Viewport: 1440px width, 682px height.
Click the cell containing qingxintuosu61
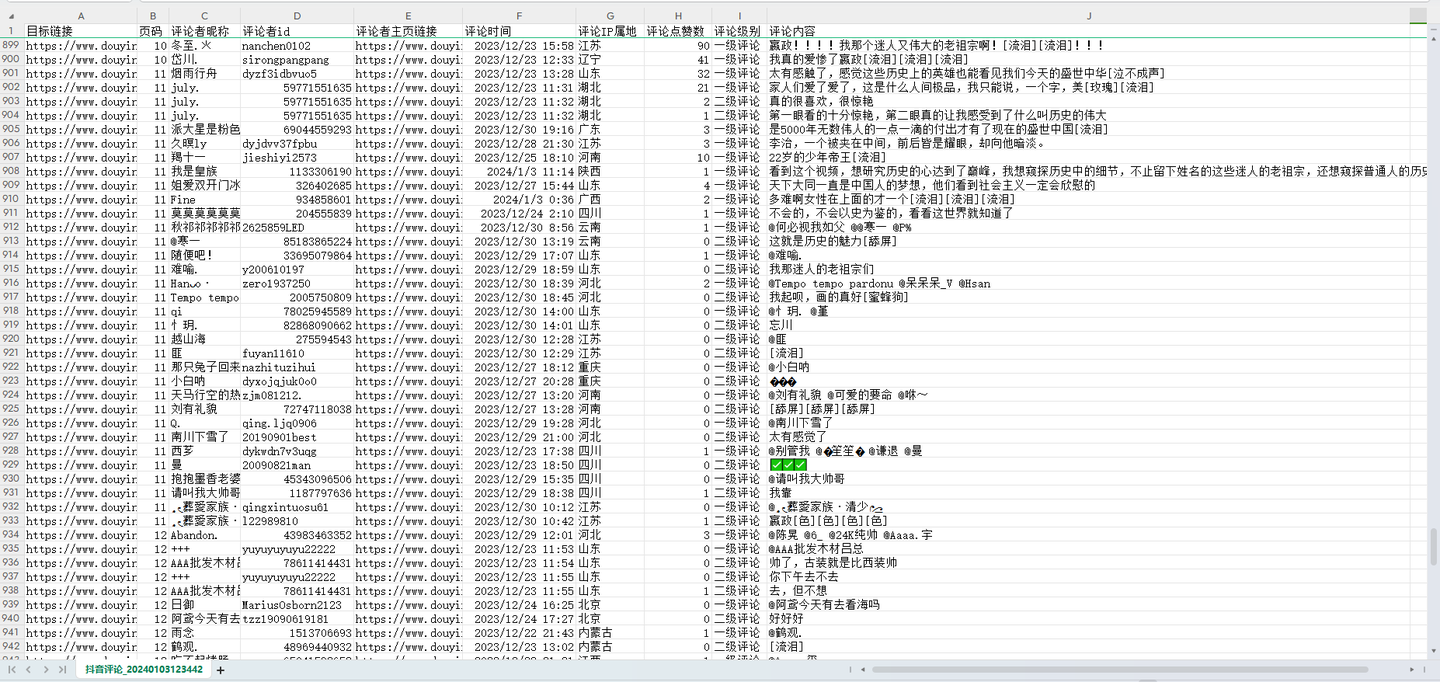[297, 507]
